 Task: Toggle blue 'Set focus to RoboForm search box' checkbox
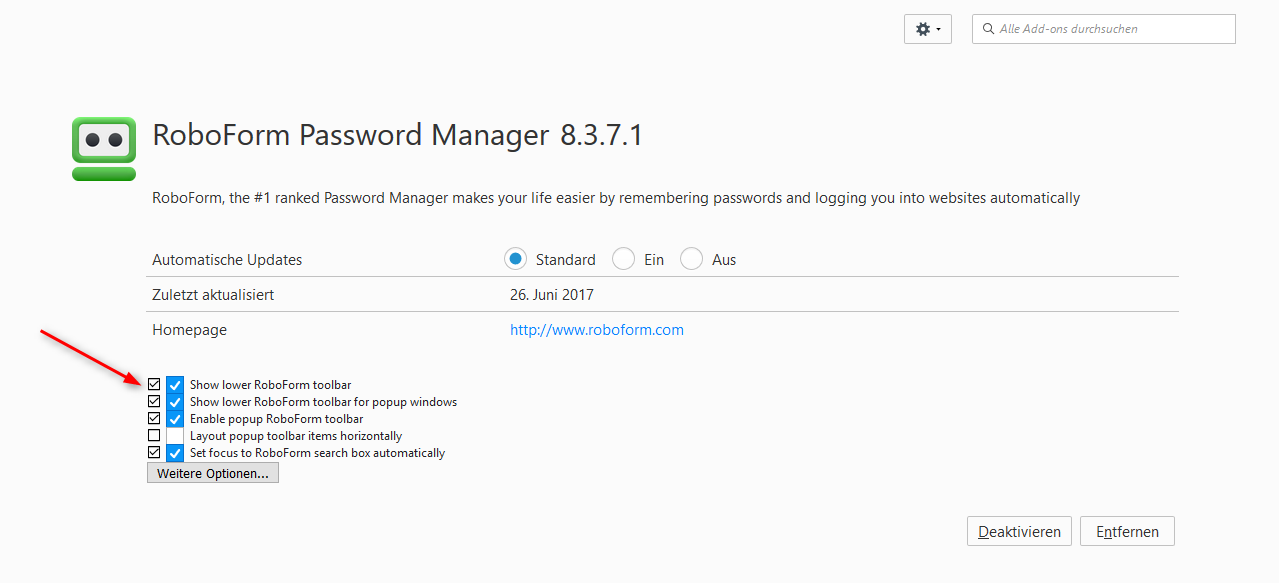click(175, 453)
